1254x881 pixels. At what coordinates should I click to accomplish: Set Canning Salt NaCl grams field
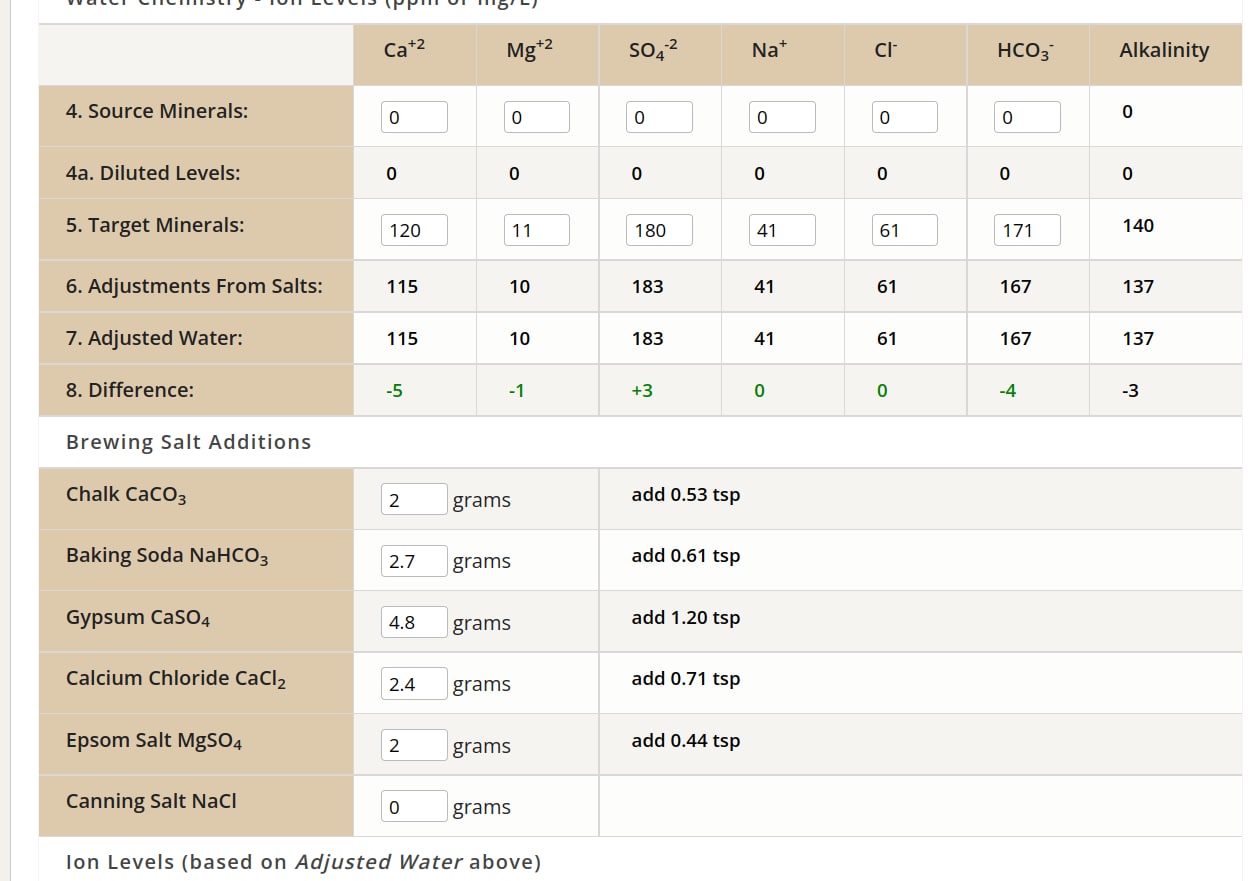click(414, 806)
